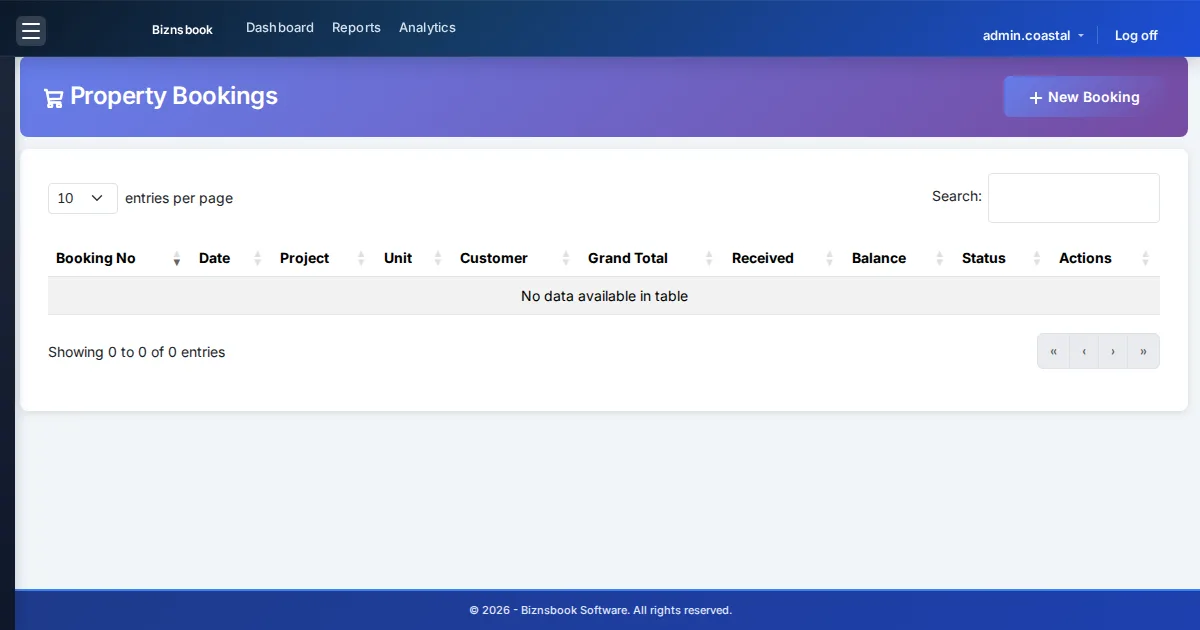The height and width of the screenshot is (630, 1200).
Task: Sort by Project column
Action: [x=324, y=258]
